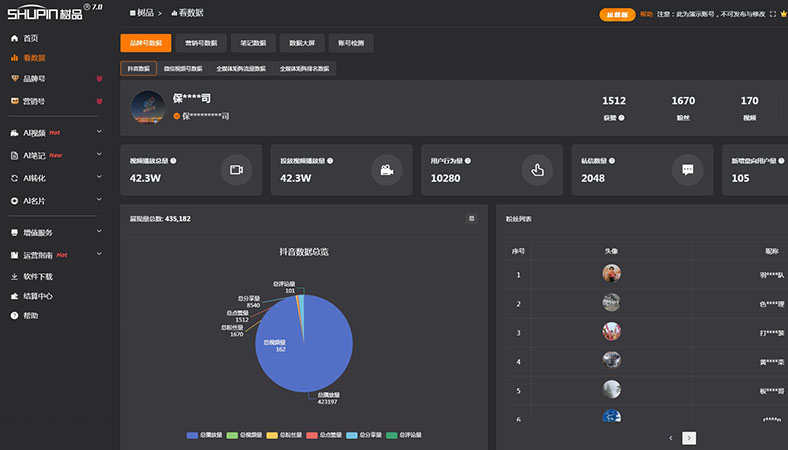Image resolution: width=788 pixels, height=450 pixels.
Task: Open 软件下载 in the sidebar
Action: (32, 277)
